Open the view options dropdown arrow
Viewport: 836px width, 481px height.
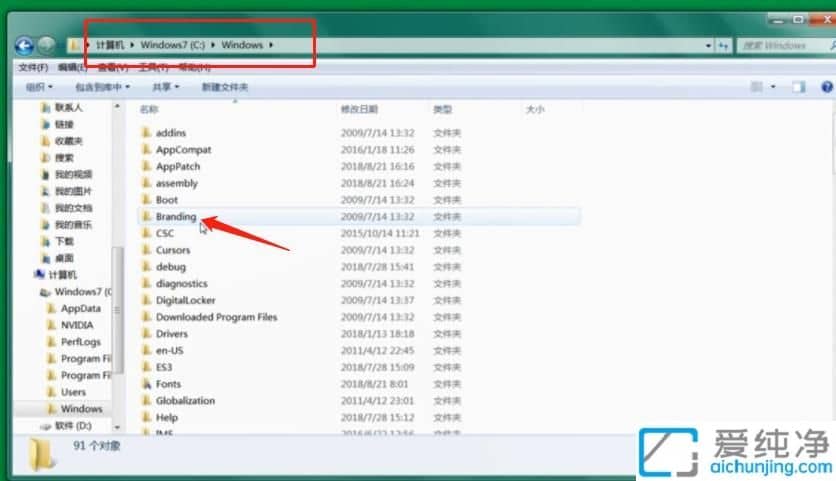pos(773,87)
